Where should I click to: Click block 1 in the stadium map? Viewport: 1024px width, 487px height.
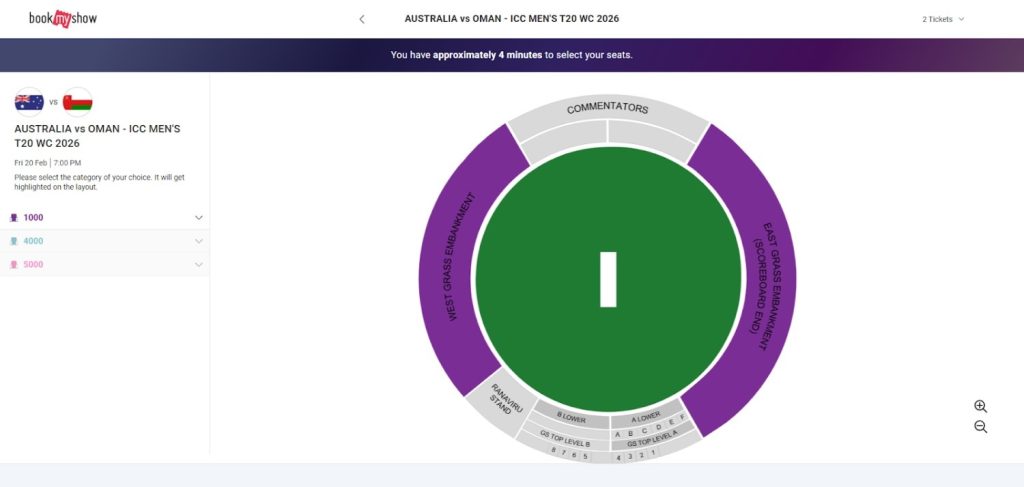[x=653, y=452]
